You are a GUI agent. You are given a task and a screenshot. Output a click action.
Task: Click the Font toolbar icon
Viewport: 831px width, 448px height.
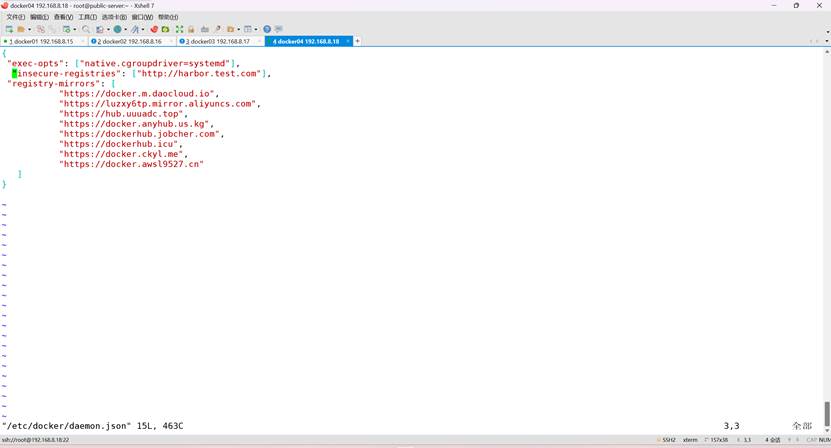click(135, 29)
